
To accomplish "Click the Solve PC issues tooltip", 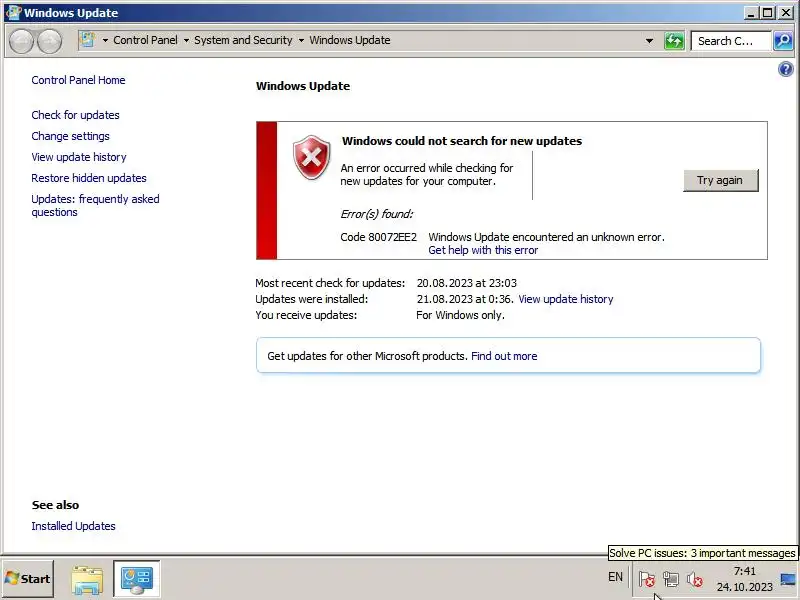I will tap(702, 553).
